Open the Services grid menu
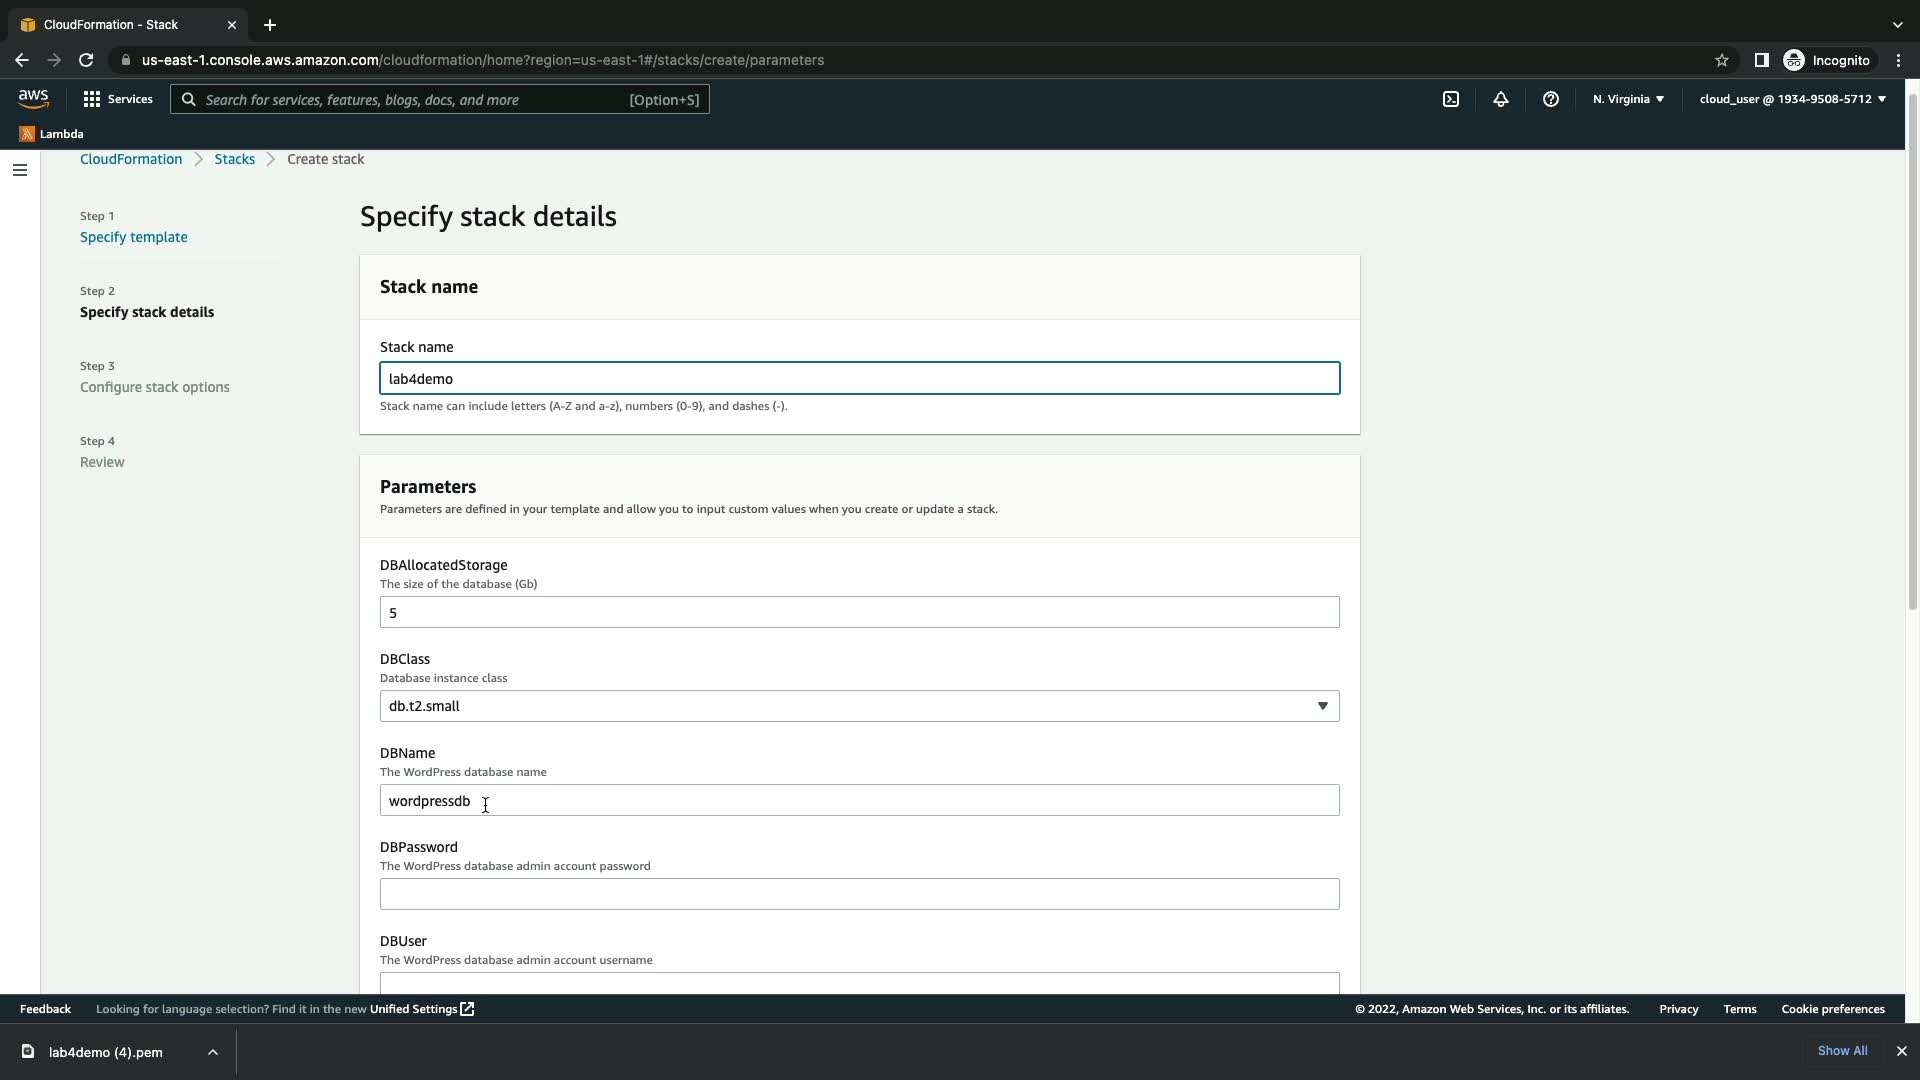Viewport: 1920px width, 1080px height. [118, 99]
